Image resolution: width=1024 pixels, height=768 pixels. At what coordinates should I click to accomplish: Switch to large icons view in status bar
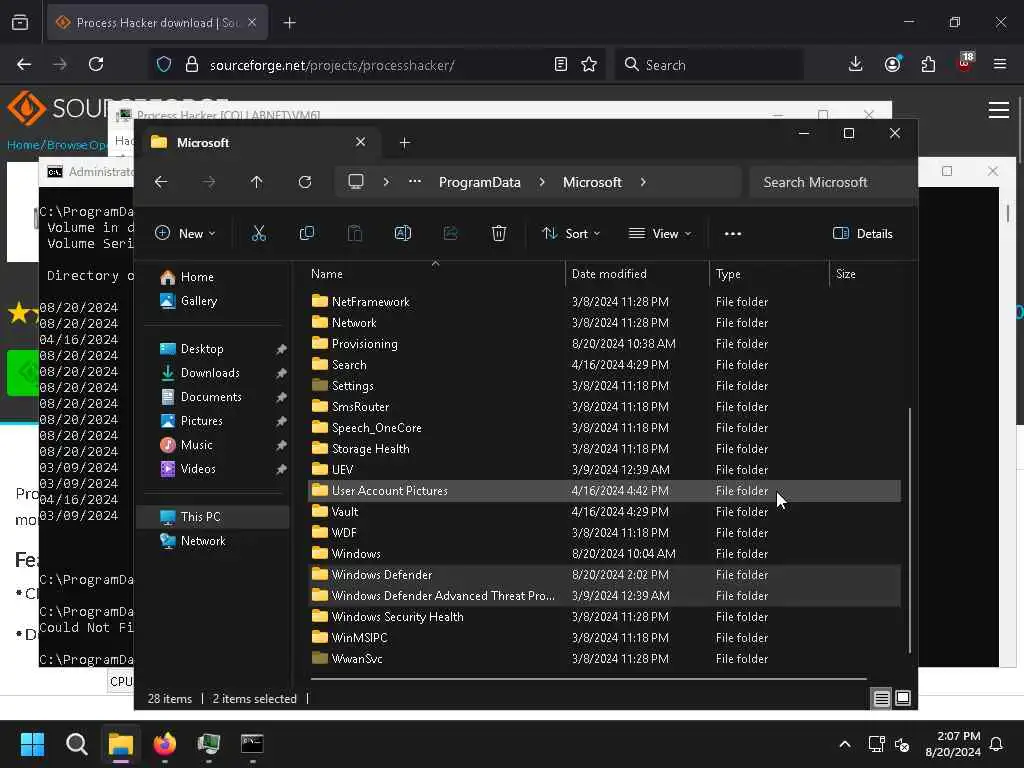coord(903,698)
